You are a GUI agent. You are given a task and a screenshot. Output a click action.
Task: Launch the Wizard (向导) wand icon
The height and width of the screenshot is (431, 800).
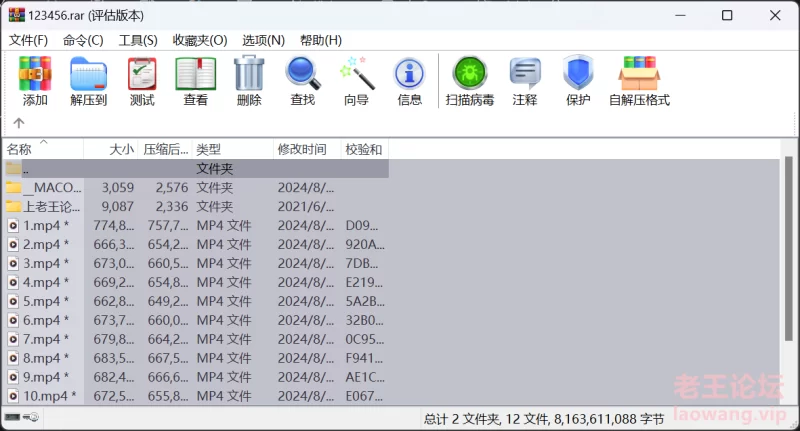(x=356, y=74)
